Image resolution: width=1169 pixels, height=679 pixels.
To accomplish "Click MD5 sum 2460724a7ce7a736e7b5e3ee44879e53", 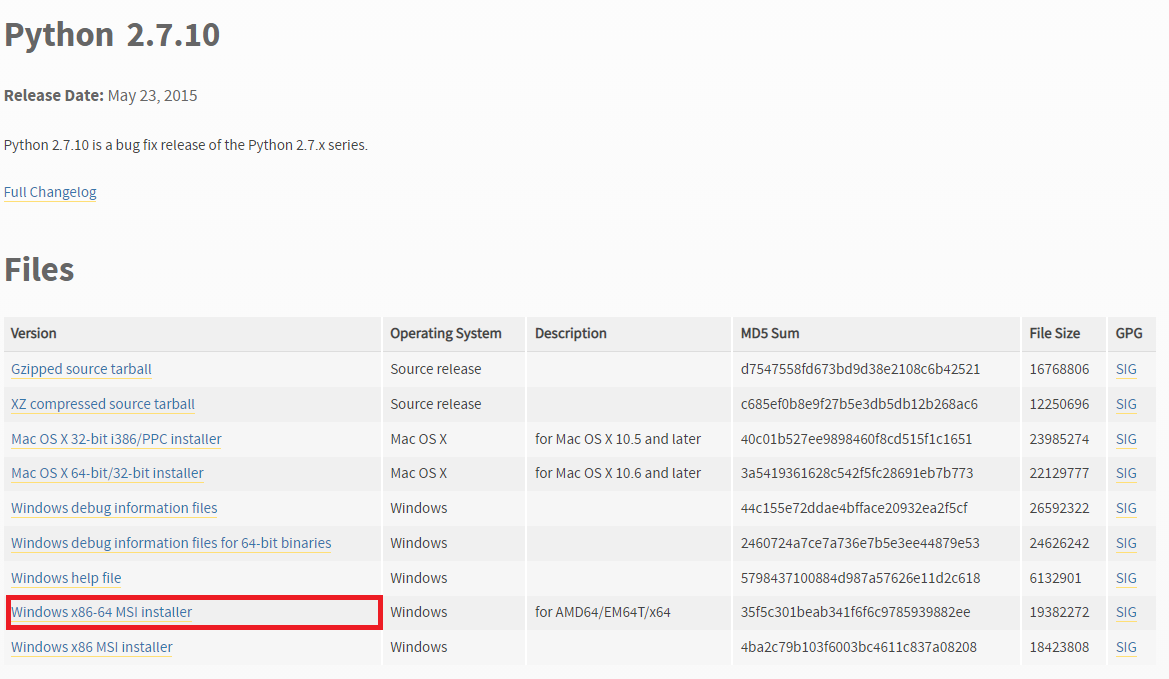I will (860, 543).
